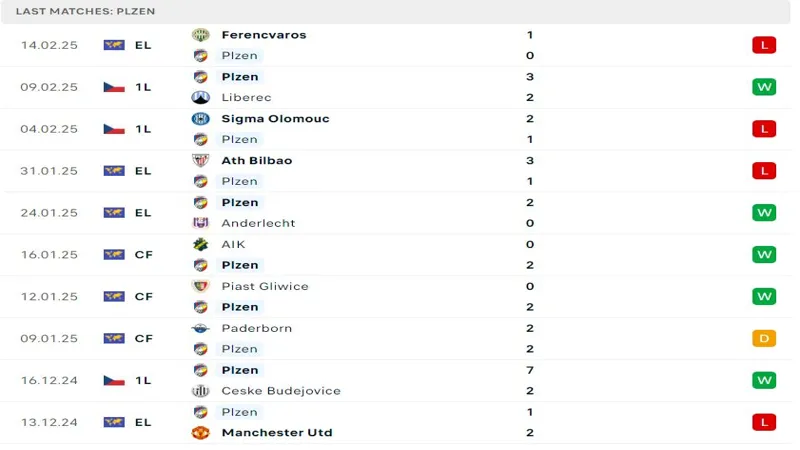This screenshot has height=450, width=800.
Task: Click the Manchester Utd red crest
Action: 201,433
